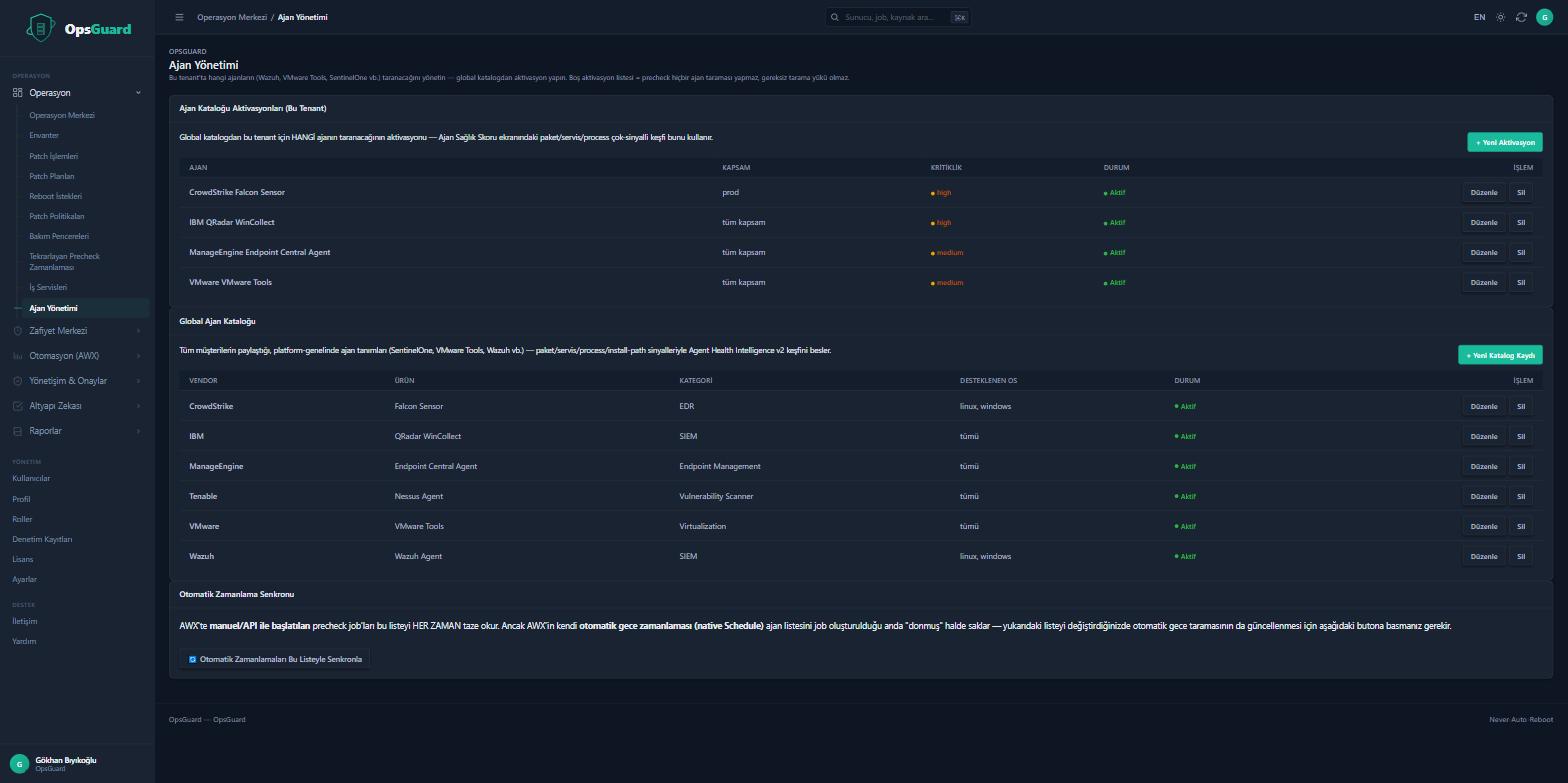Image resolution: width=1568 pixels, height=783 pixels.
Task: Open Profil link in sidebar
Action: 21,499
